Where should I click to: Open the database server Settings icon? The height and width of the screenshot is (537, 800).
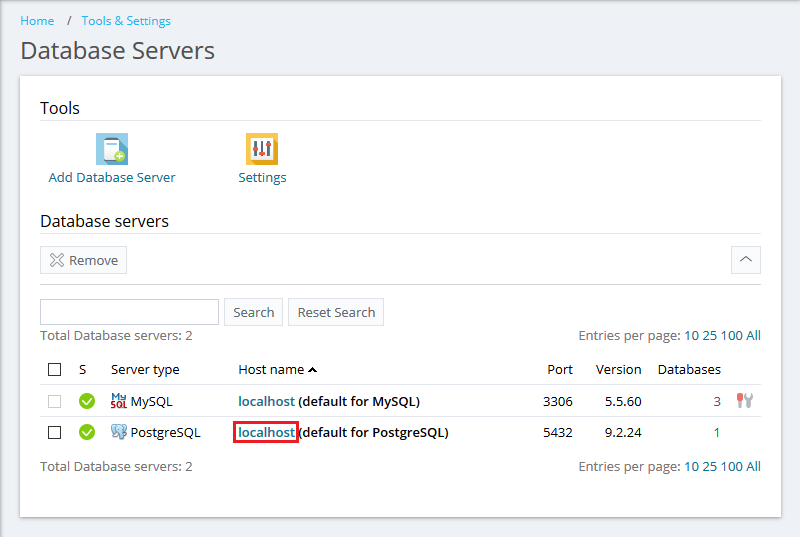click(262, 149)
